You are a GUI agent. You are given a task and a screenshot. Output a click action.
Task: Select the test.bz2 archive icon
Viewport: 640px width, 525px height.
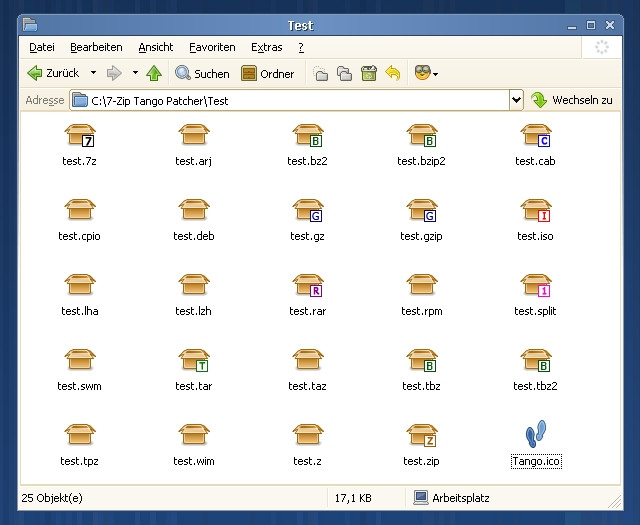point(308,136)
